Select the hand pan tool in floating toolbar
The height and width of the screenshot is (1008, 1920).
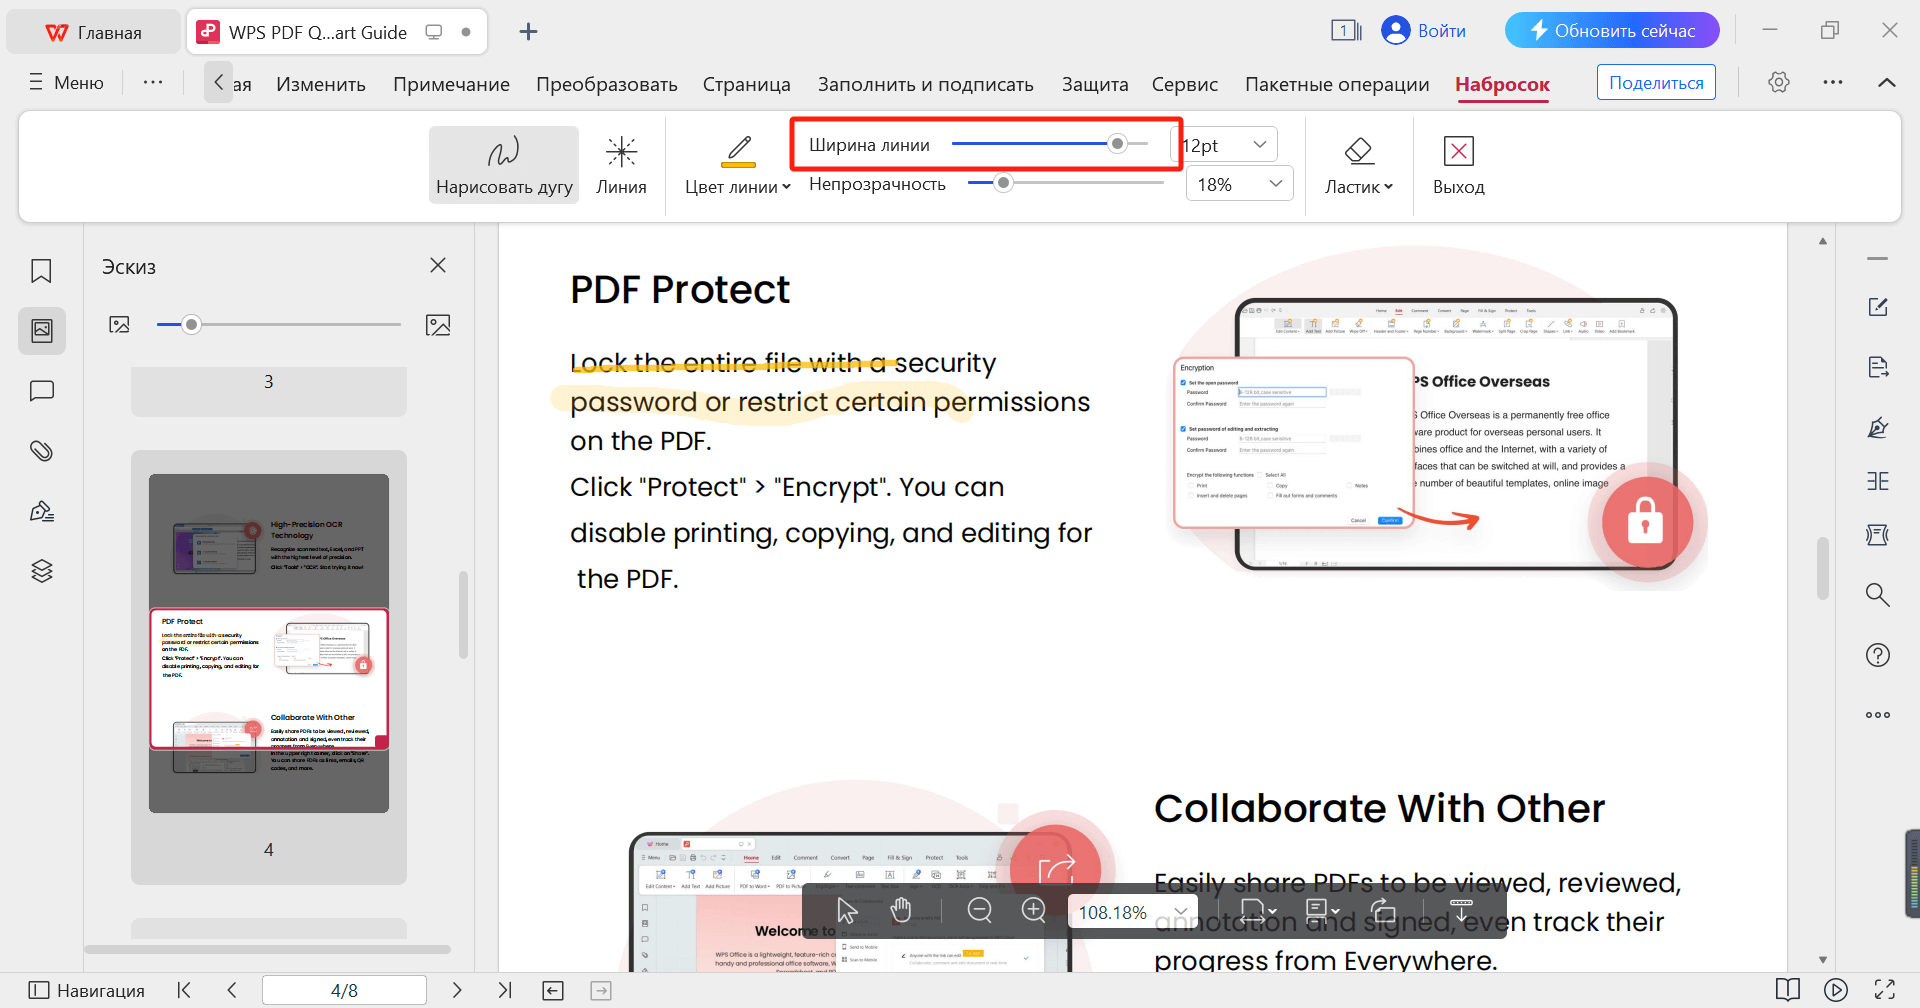click(900, 910)
